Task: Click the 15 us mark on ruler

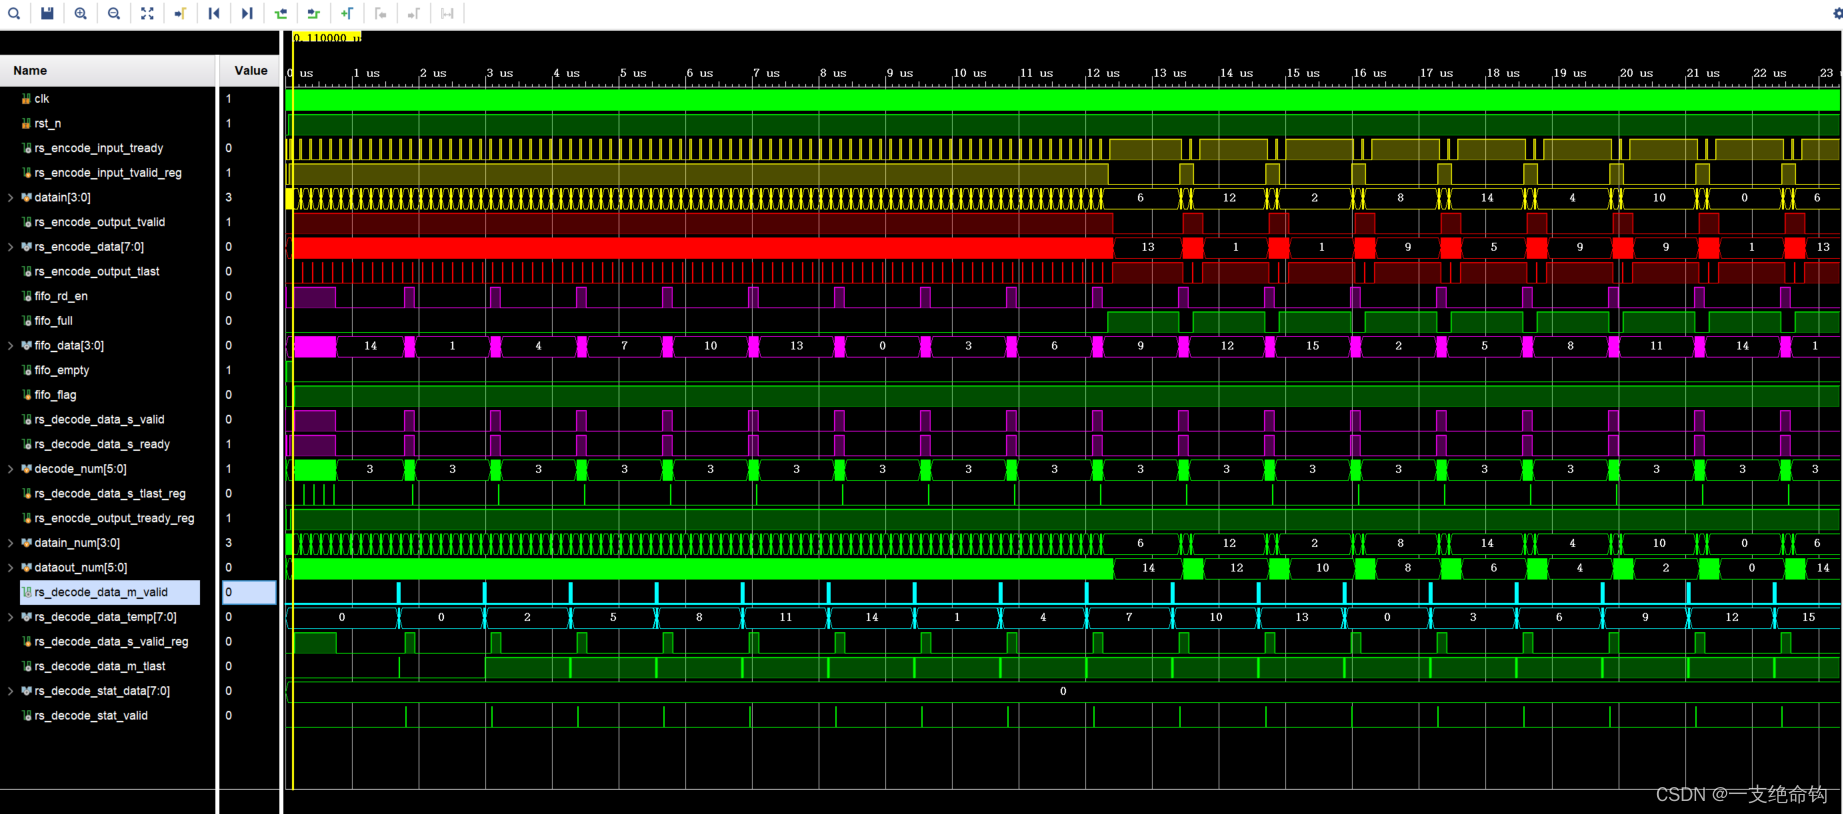Action: coord(1303,73)
